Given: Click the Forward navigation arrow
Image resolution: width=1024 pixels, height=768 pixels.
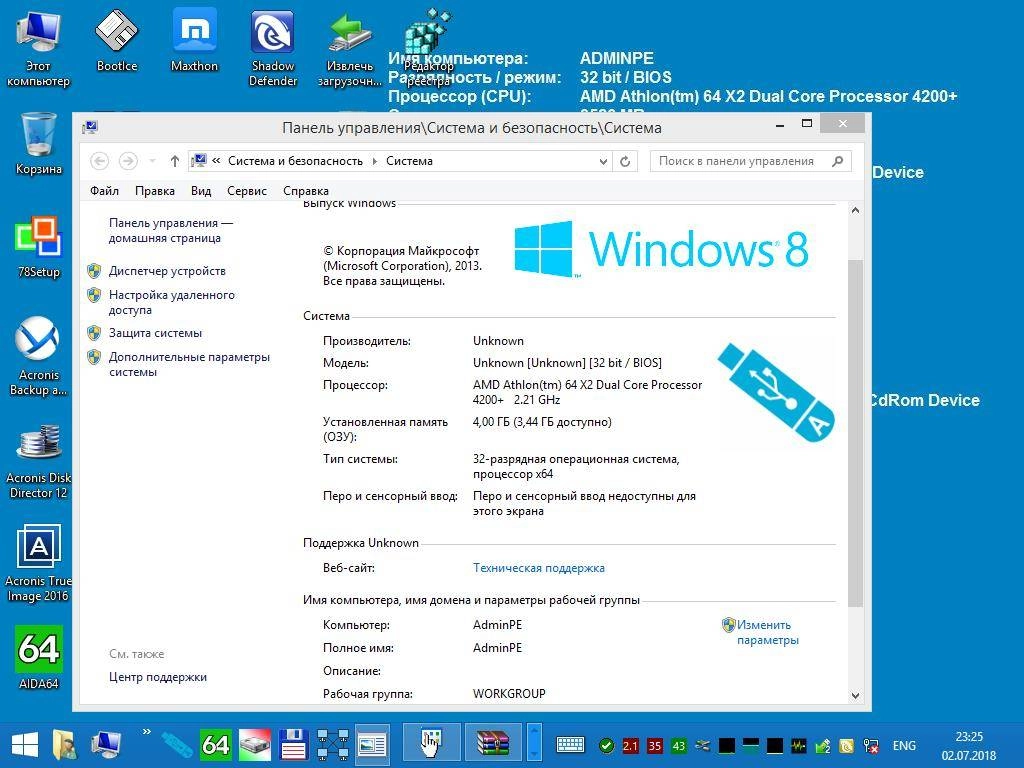Looking at the screenshot, I should click(128, 161).
